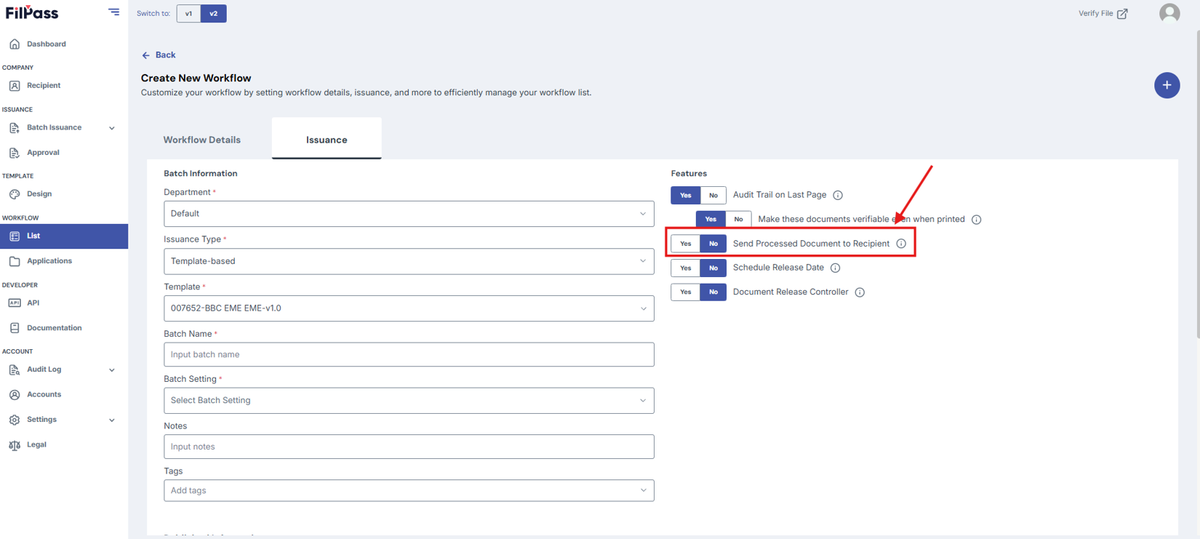Expand Settings chevron in sidebar

[111, 420]
